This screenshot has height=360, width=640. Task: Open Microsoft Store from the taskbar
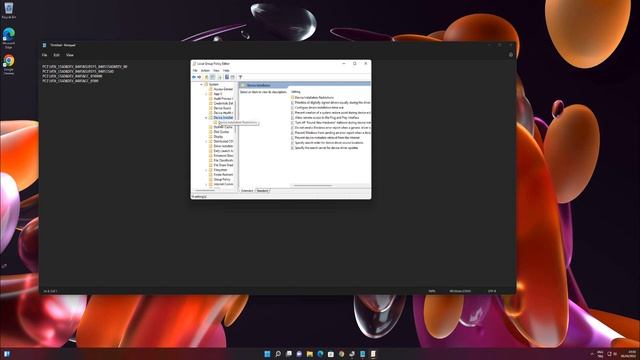click(x=331, y=353)
